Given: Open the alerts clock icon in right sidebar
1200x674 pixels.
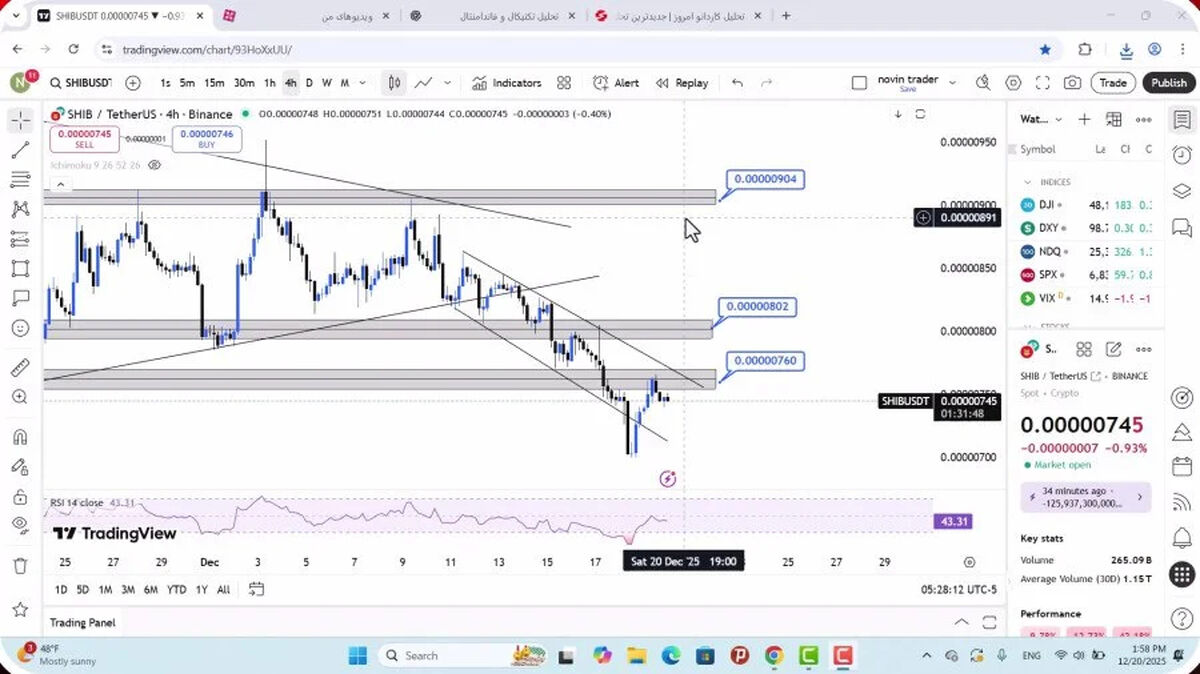Looking at the screenshot, I should [1182, 155].
